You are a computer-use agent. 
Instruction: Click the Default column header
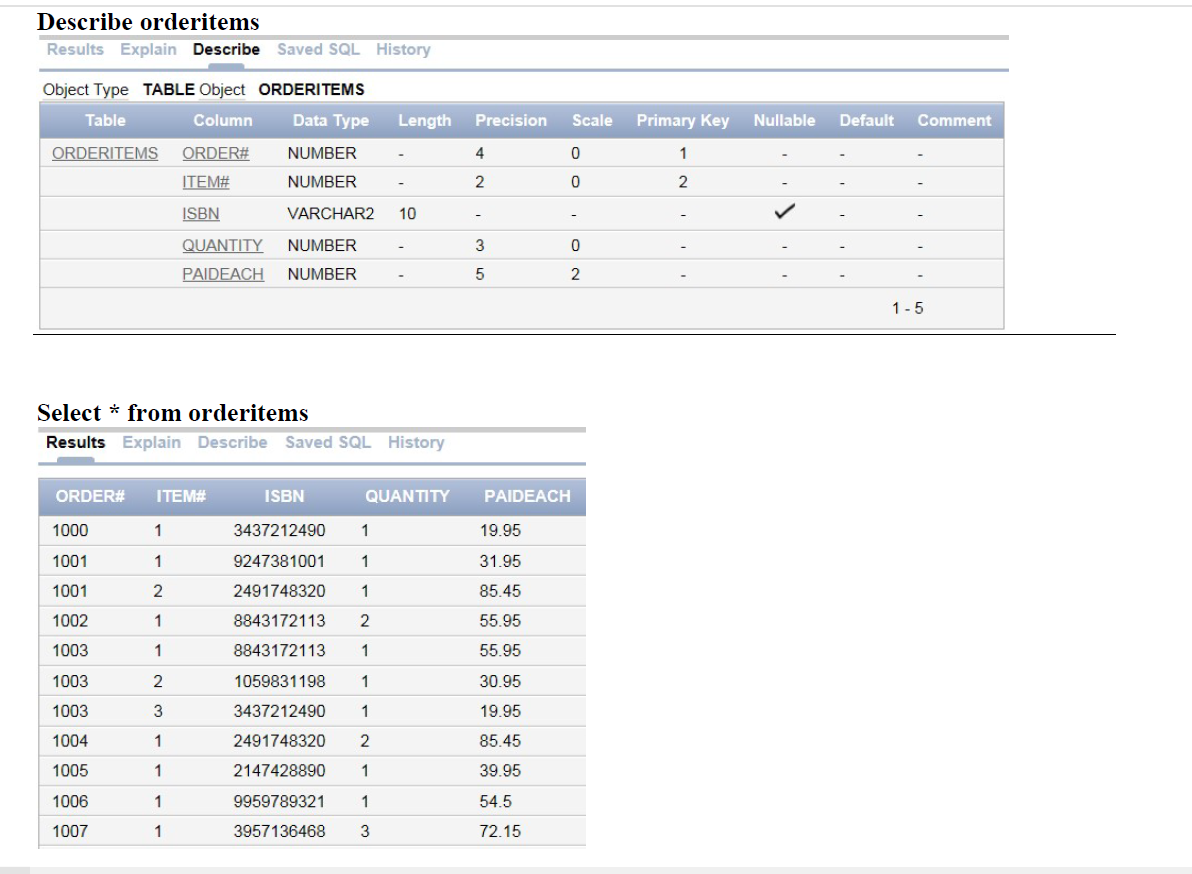(x=867, y=121)
